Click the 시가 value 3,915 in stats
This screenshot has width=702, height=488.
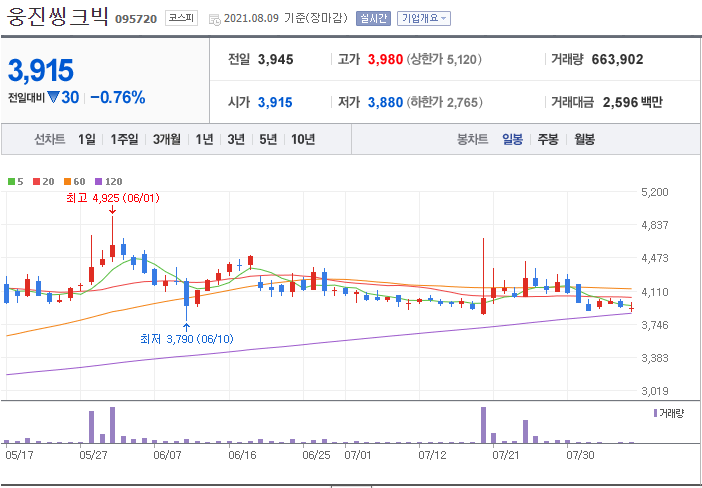click(275, 103)
